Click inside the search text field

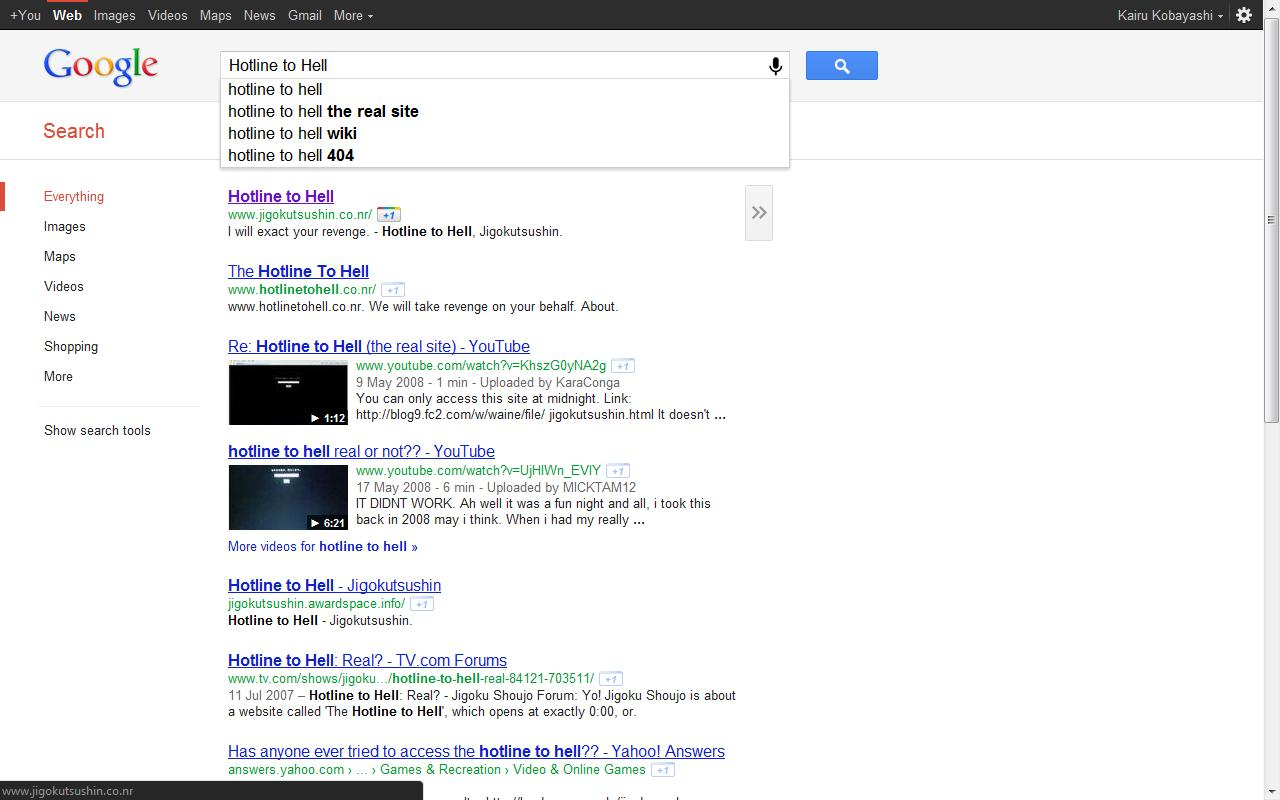[490, 66]
